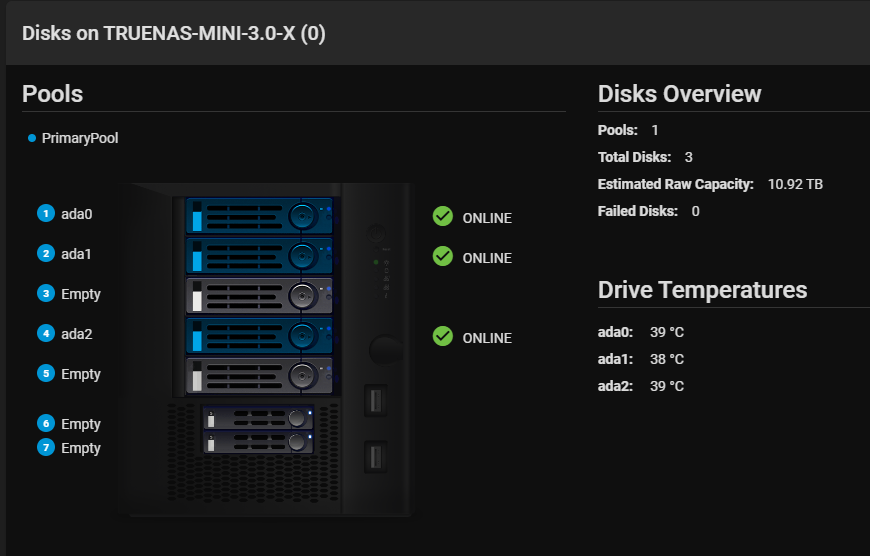Viewport: 870px width, 556px height.
Task: Click slot number 4 badge
Action: click(x=46, y=333)
